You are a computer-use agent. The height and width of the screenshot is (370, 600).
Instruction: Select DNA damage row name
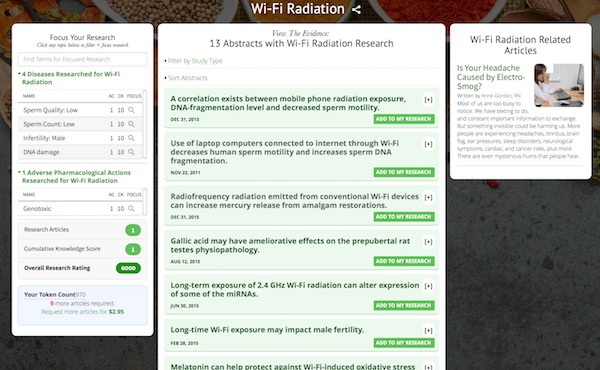(x=41, y=152)
